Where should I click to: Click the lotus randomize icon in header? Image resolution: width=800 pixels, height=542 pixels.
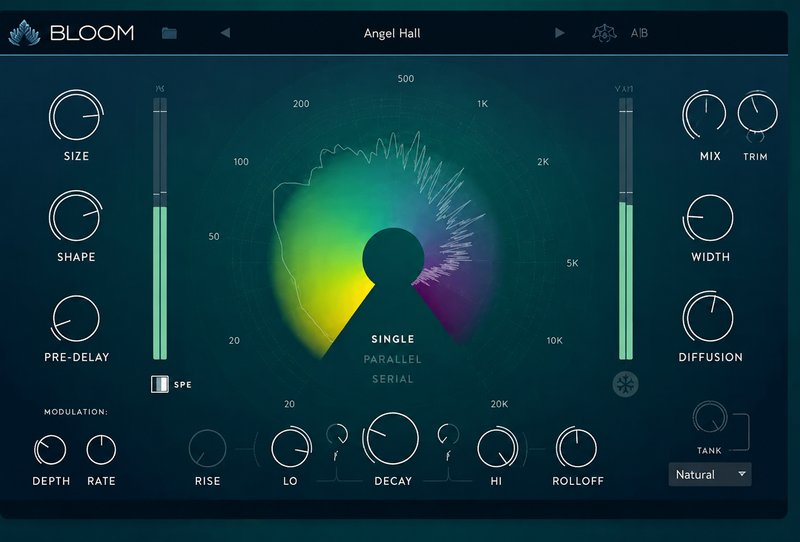pyautogui.click(x=604, y=33)
